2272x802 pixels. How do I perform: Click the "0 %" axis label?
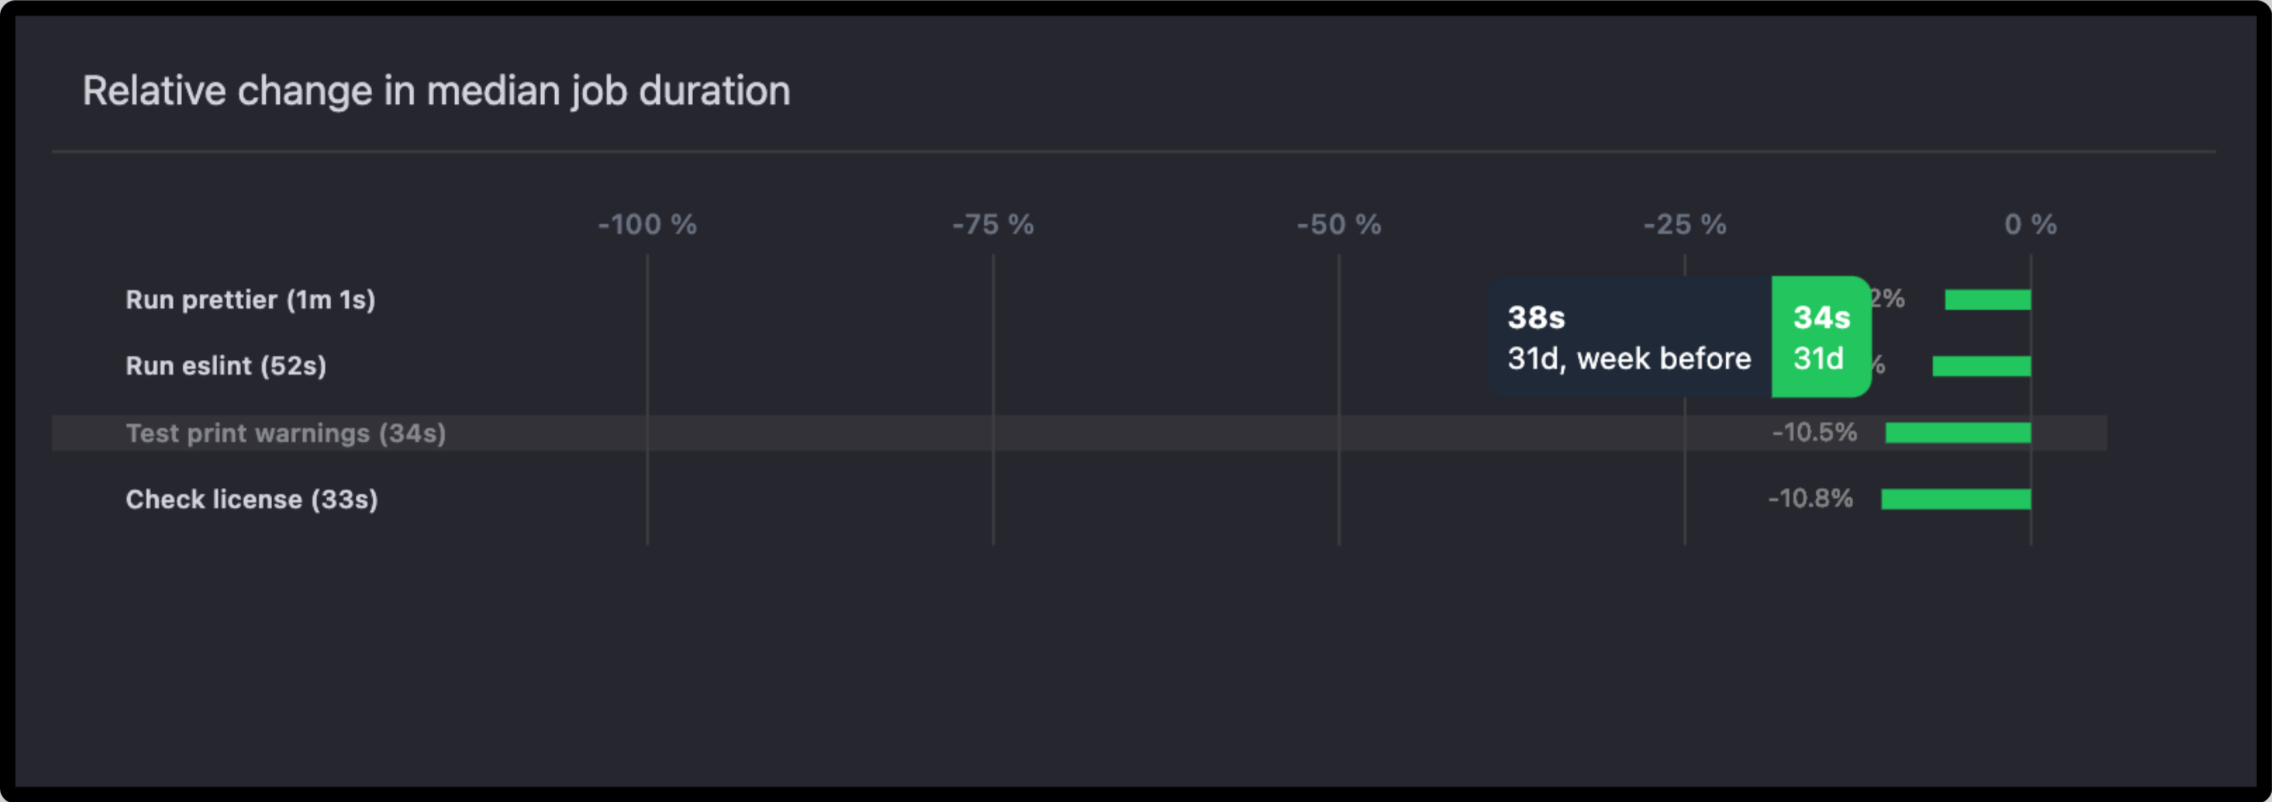(x=2030, y=225)
